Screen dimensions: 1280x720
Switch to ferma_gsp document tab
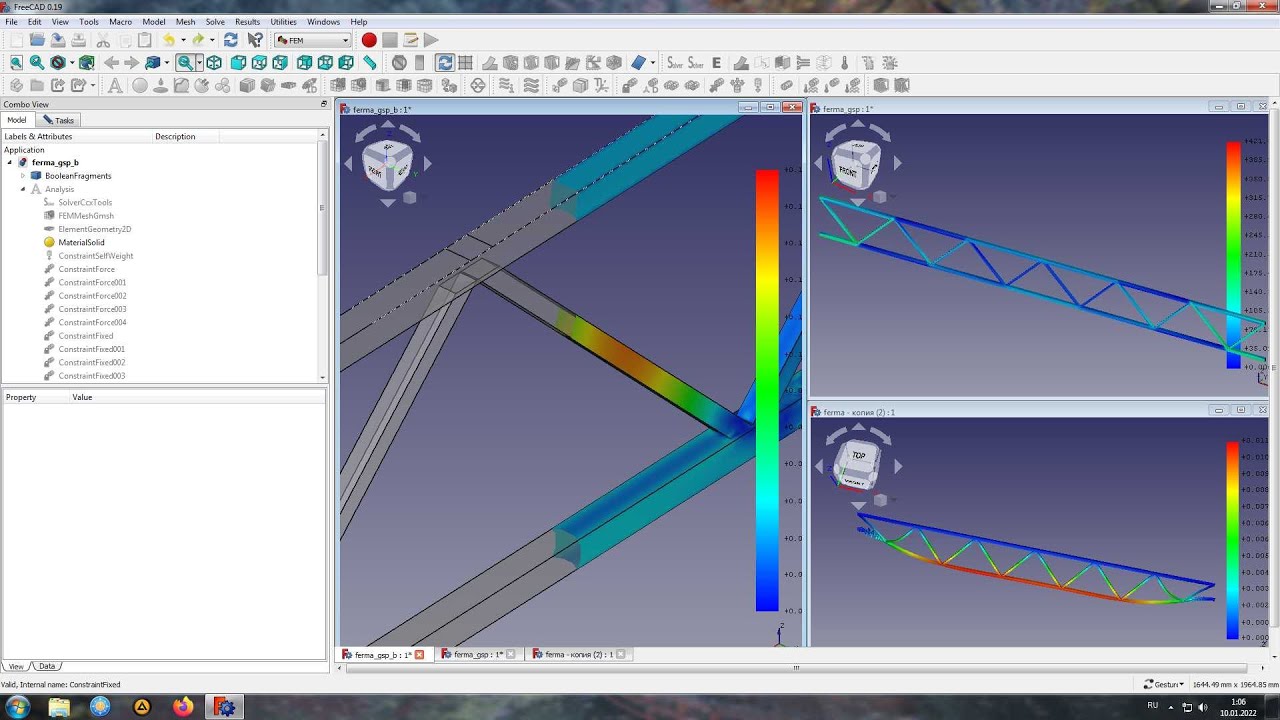(x=478, y=655)
